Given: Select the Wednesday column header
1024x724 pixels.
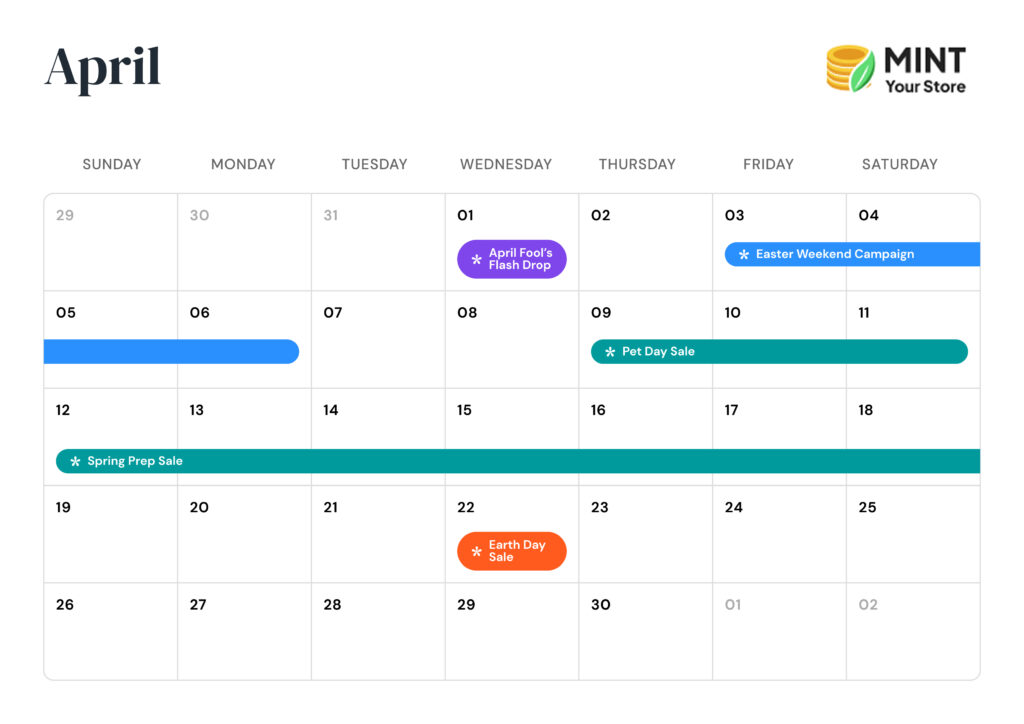Looking at the screenshot, I should click(505, 164).
